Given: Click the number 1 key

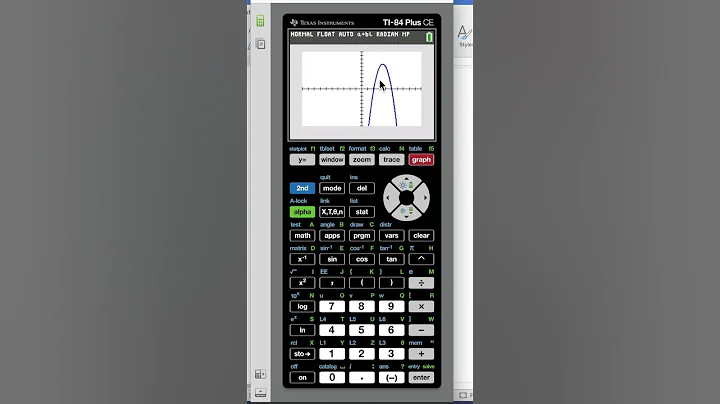Looking at the screenshot, I should coord(332,354).
